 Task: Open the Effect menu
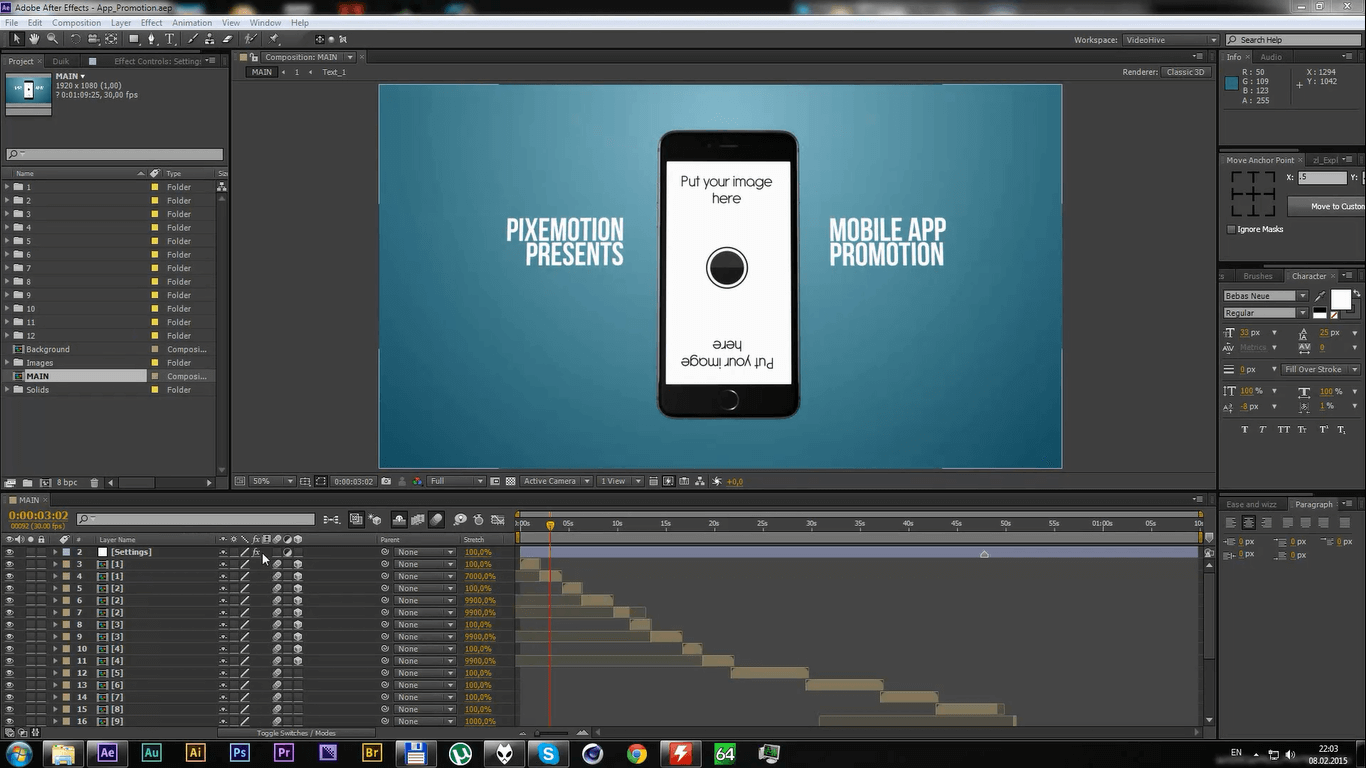151,22
